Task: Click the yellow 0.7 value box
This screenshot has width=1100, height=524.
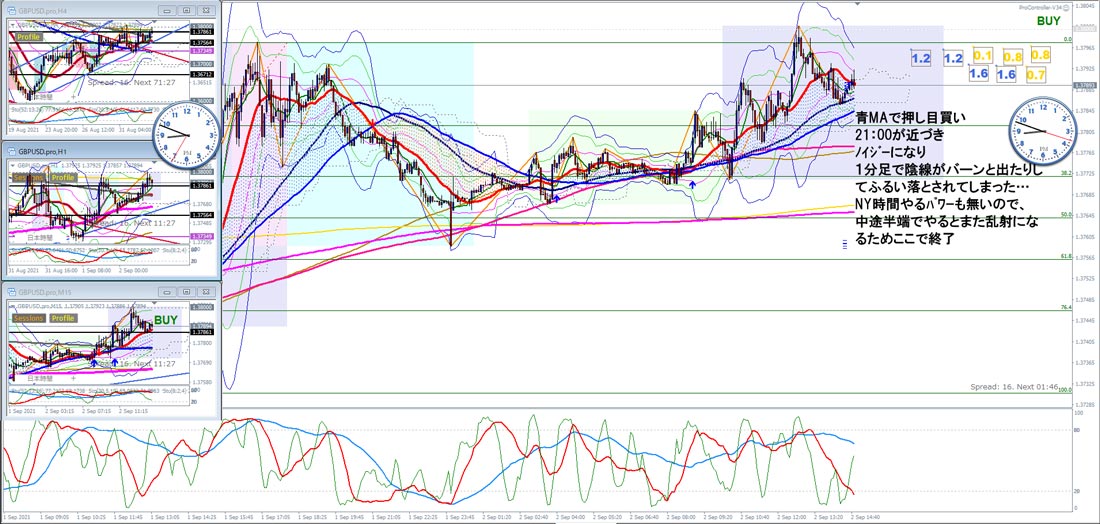Action: [x=1035, y=74]
